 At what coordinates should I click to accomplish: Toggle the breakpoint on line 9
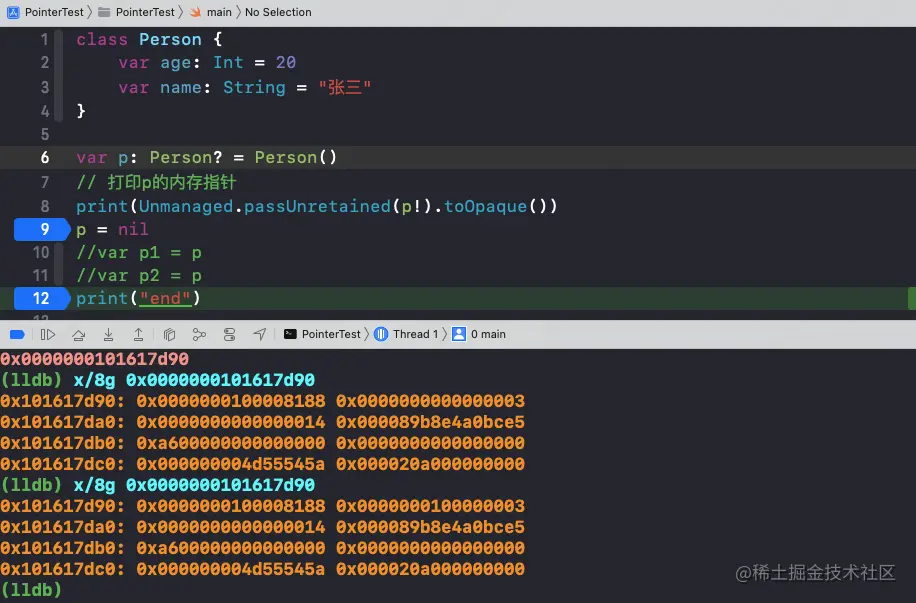[x=41, y=229]
